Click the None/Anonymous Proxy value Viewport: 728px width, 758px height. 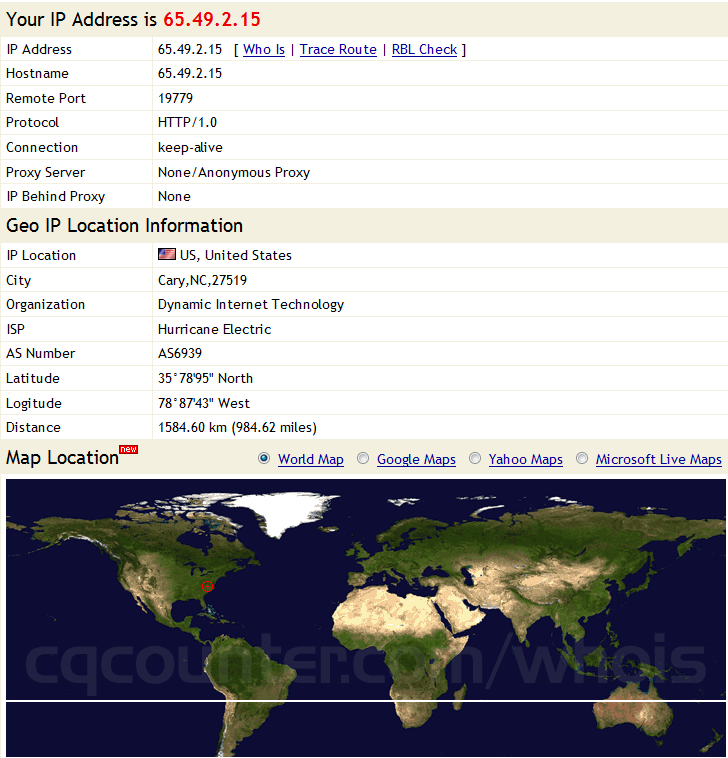click(x=233, y=173)
